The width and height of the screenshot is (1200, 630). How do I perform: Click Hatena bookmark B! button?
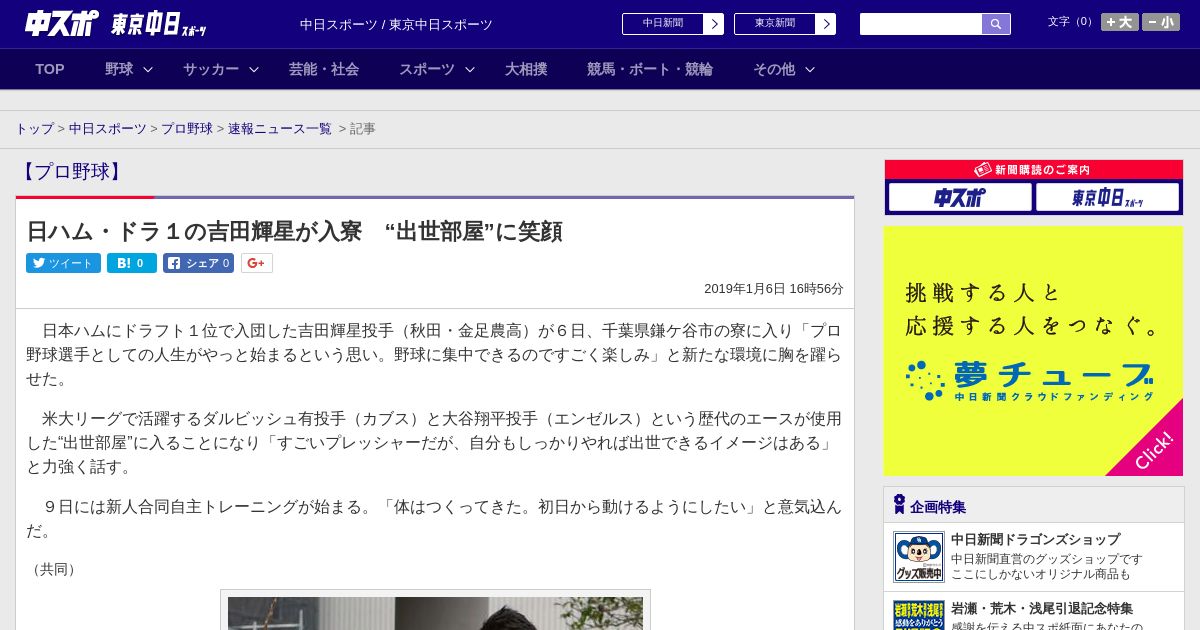click(x=132, y=263)
